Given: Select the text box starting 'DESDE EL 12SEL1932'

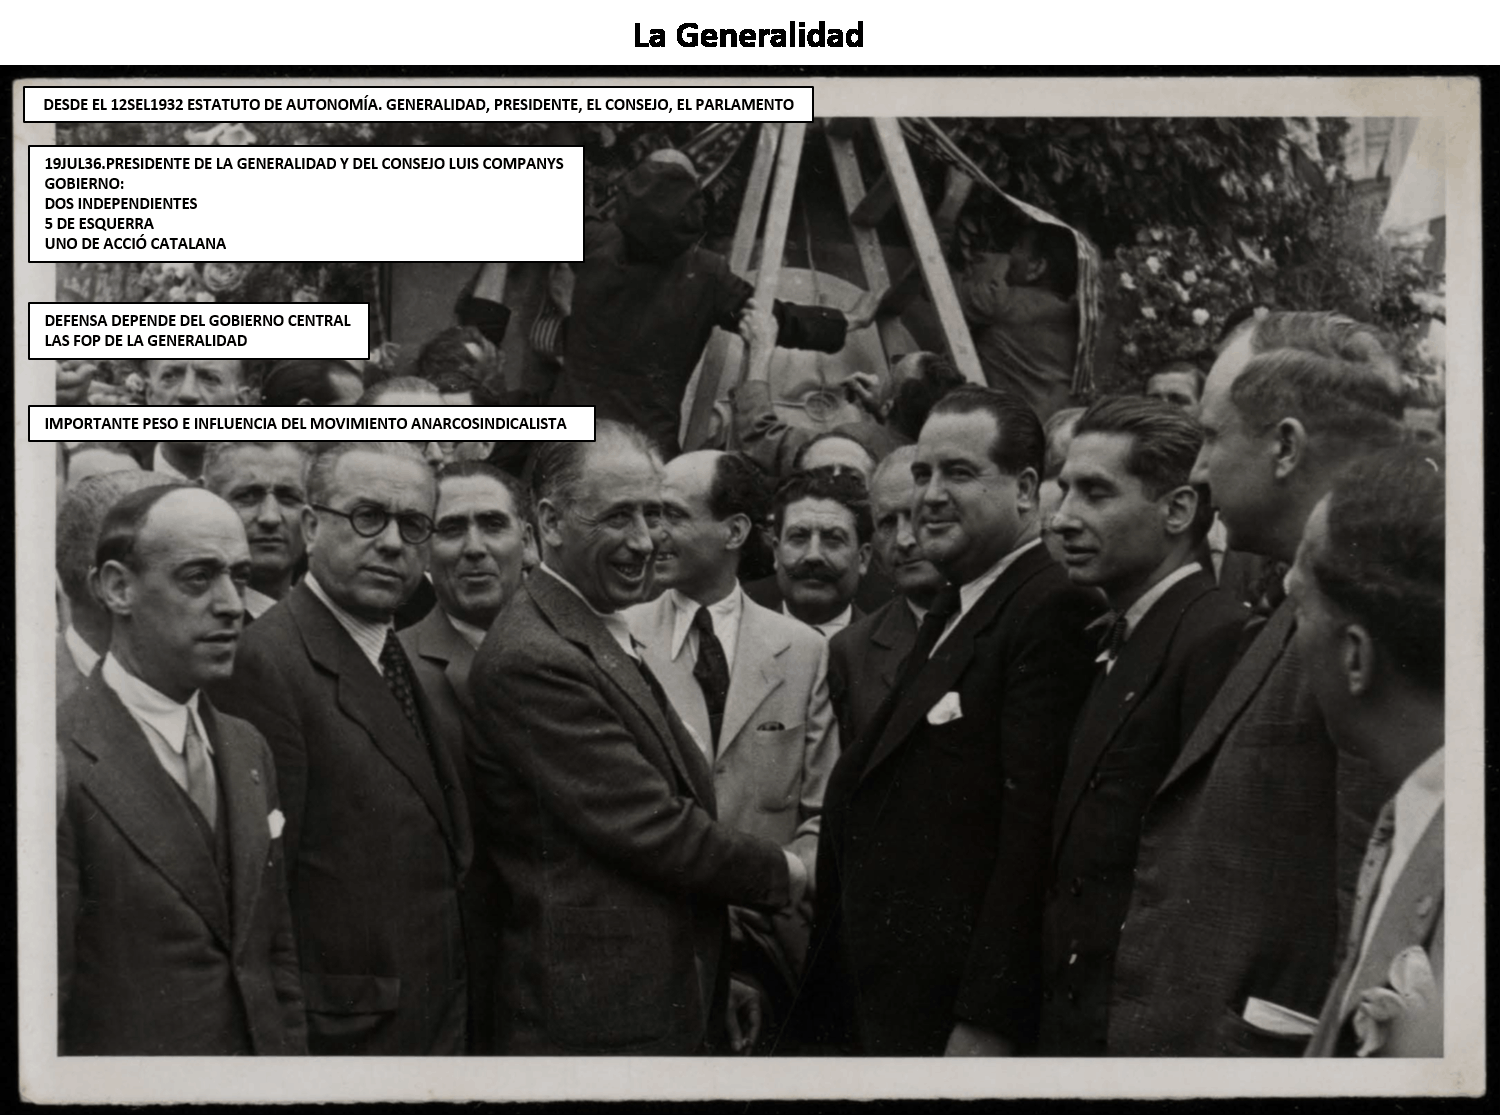Looking at the screenshot, I should 418,104.
